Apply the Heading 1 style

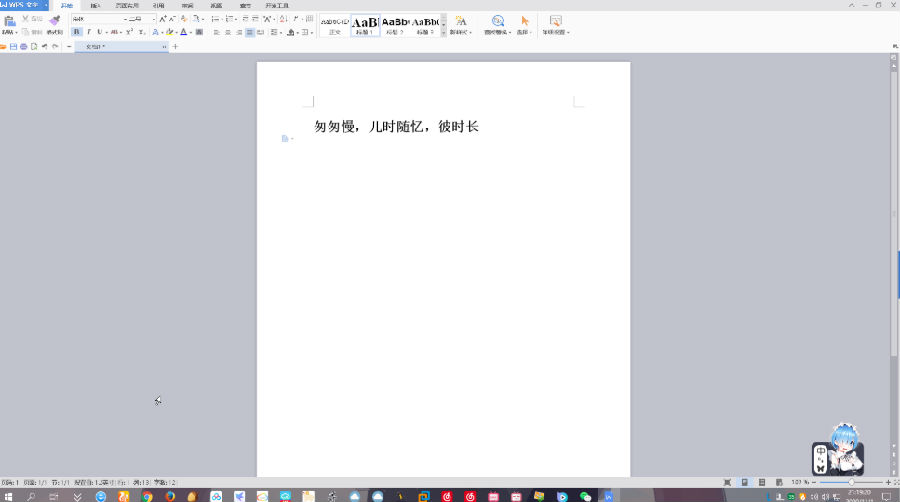point(365,24)
